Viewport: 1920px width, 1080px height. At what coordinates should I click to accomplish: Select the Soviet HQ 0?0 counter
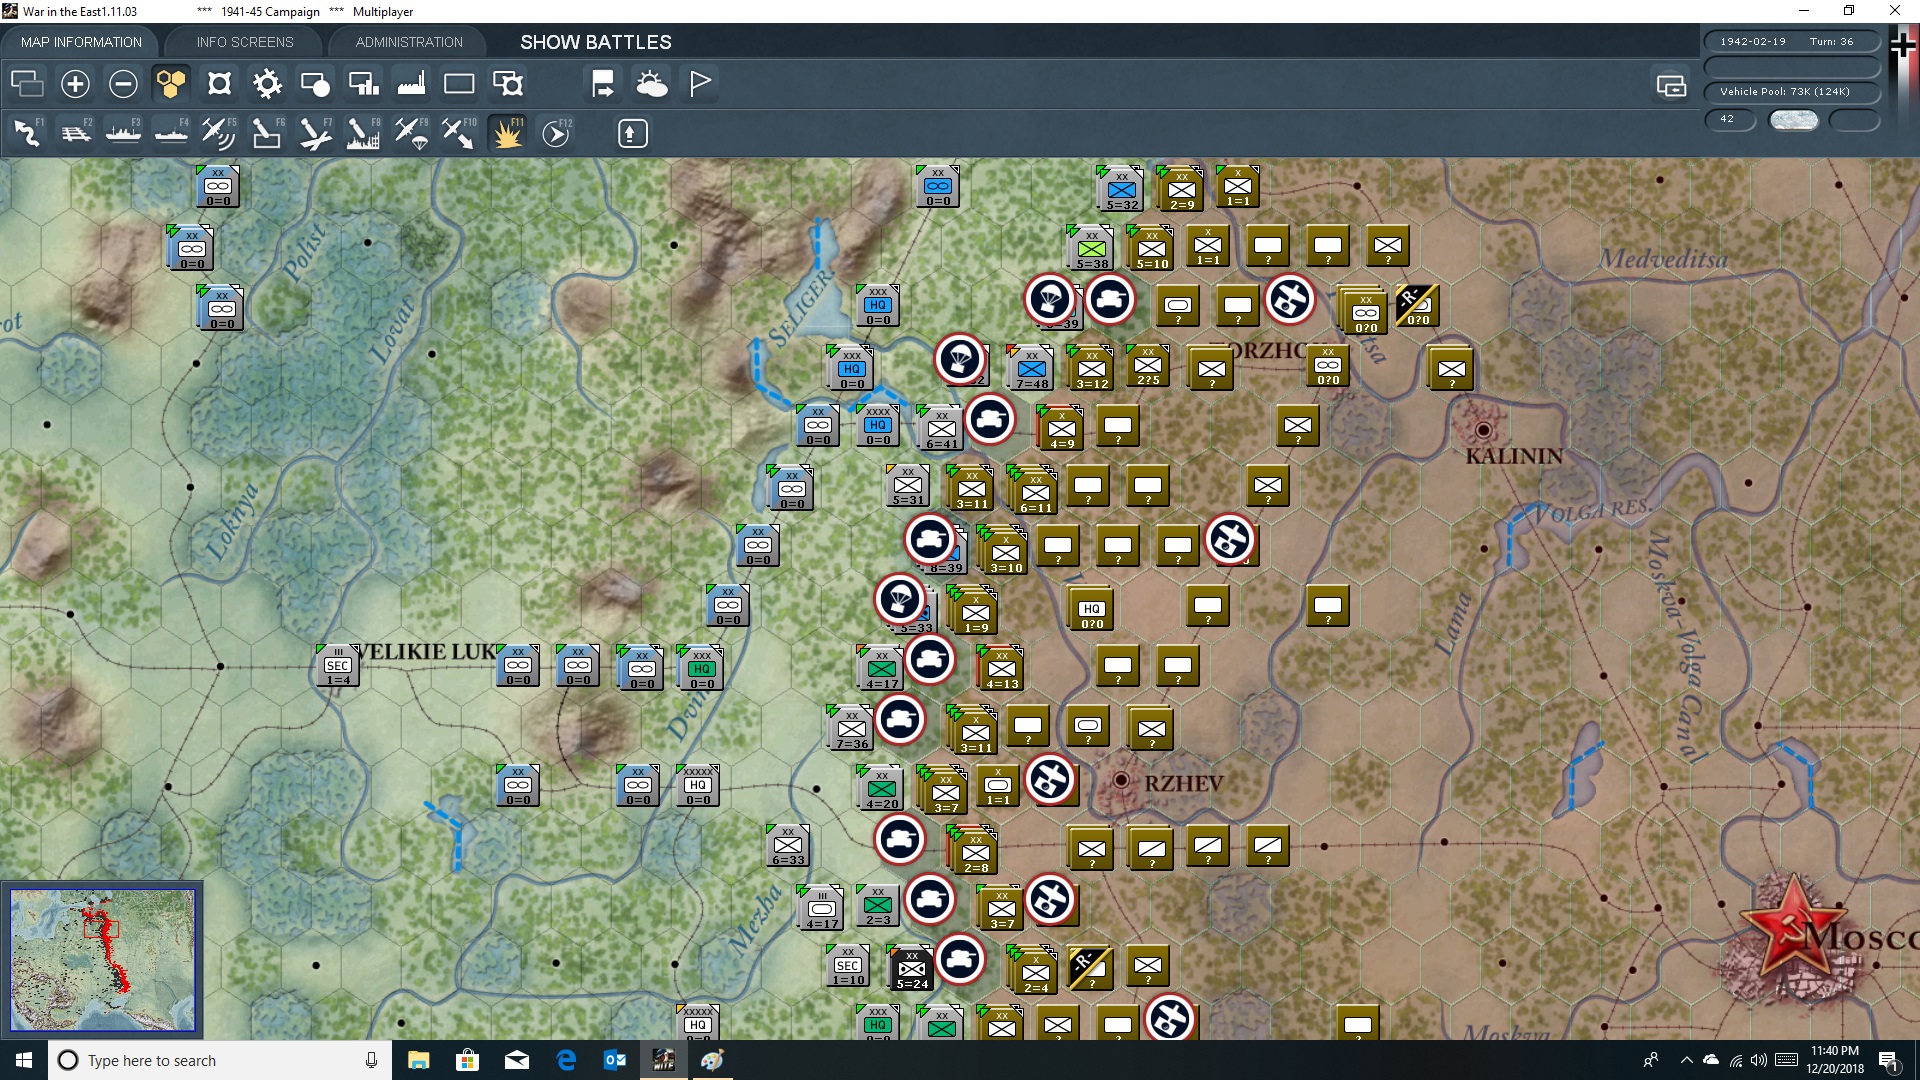coord(1091,609)
